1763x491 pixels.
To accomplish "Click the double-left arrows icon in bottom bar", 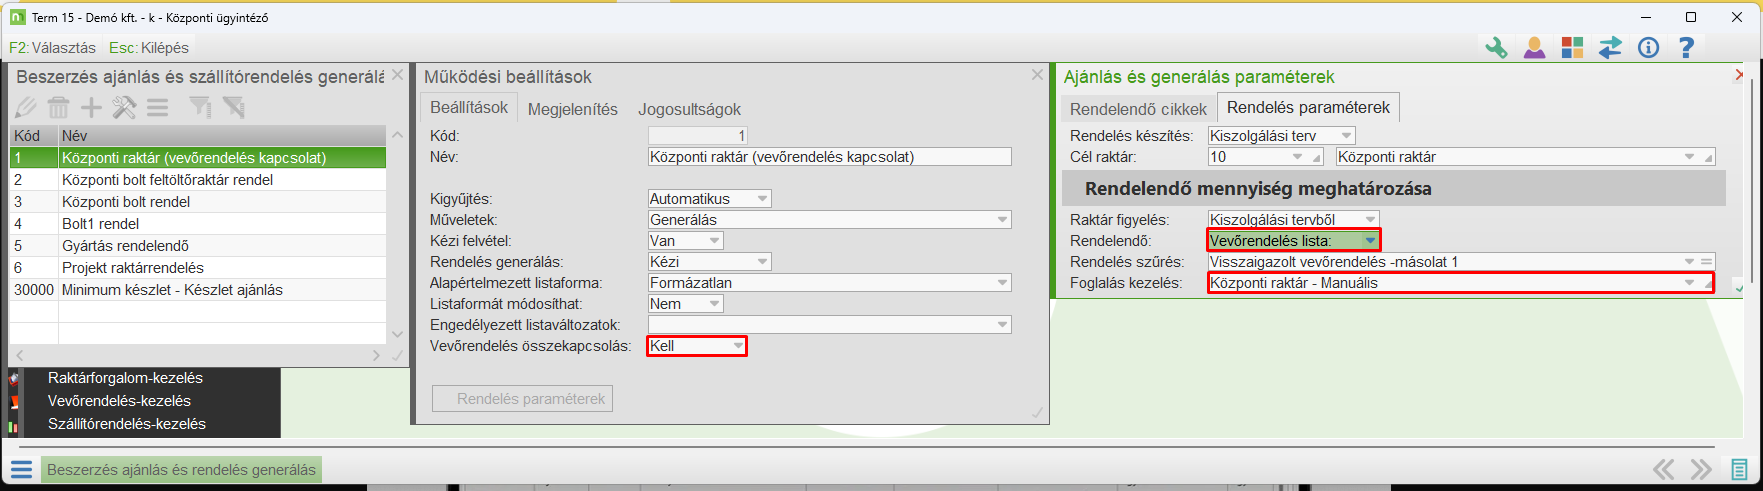I will click(1664, 470).
